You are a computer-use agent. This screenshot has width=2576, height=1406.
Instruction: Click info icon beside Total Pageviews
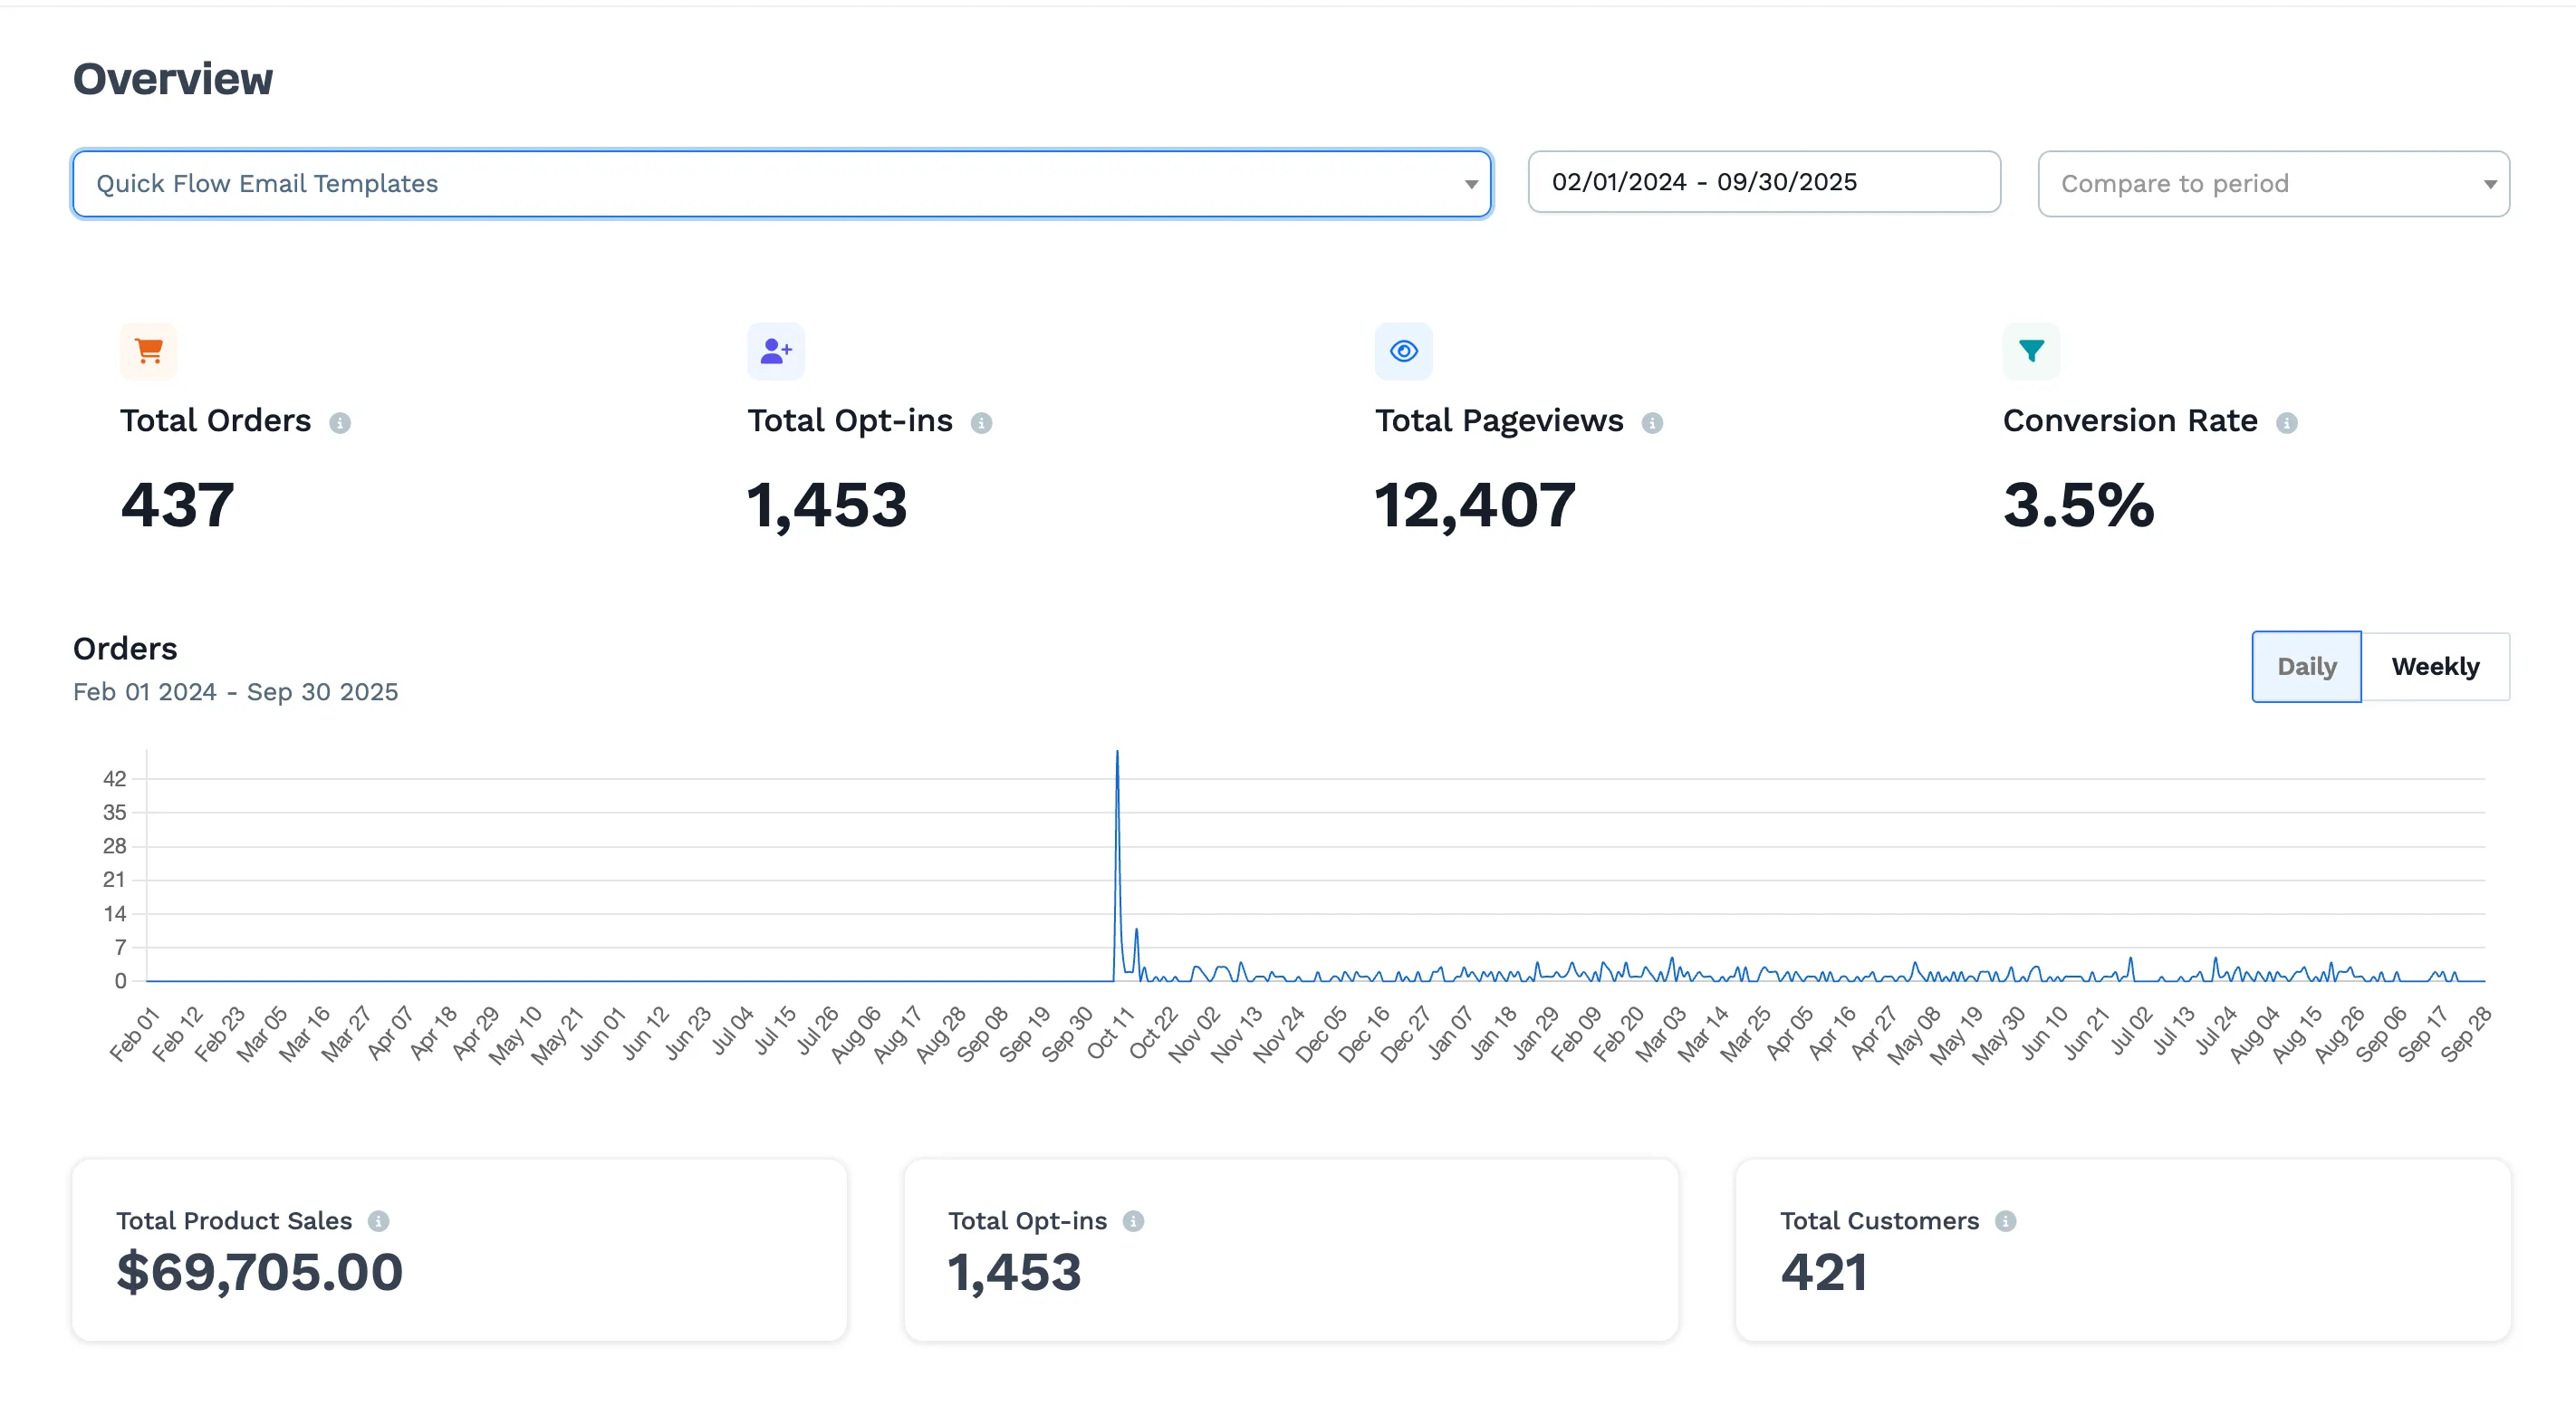pos(1652,423)
